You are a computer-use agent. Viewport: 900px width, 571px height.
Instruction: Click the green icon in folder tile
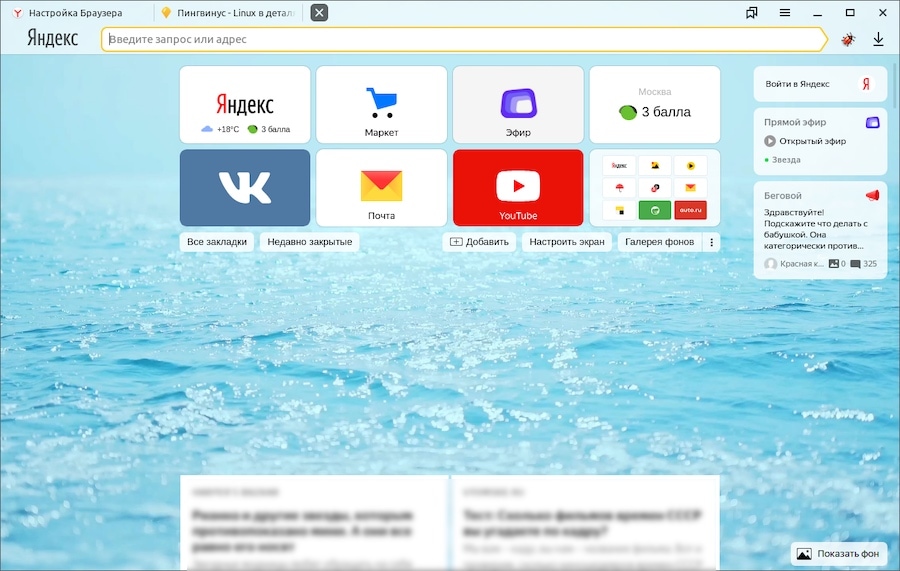pyautogui.click(x=654, y=210)
